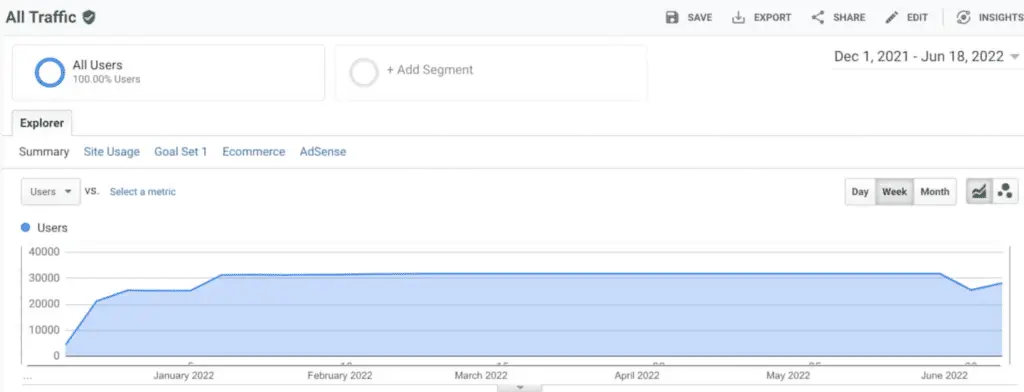Click the All Users segment circle
Screen dimensions: 1024x392
click(x=50, y=73)
